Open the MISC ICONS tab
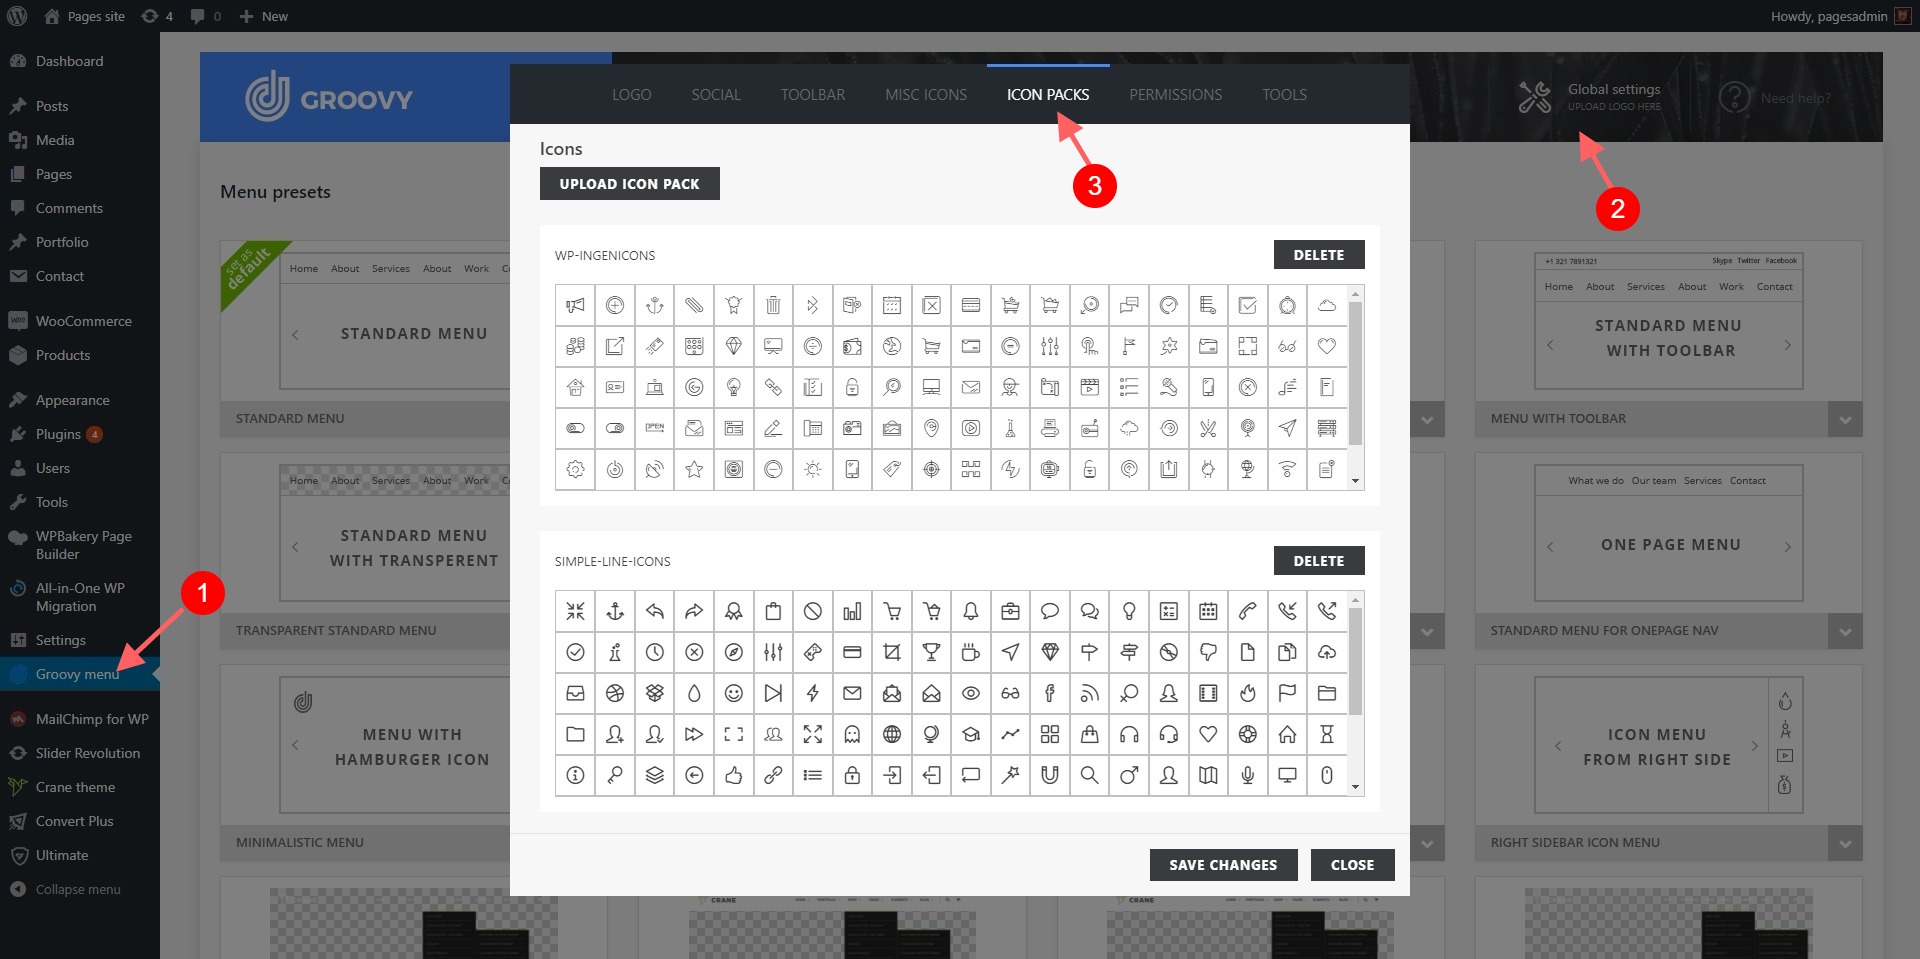The width and height of the screenshot is (1920, 959). (x=926, y=95)
